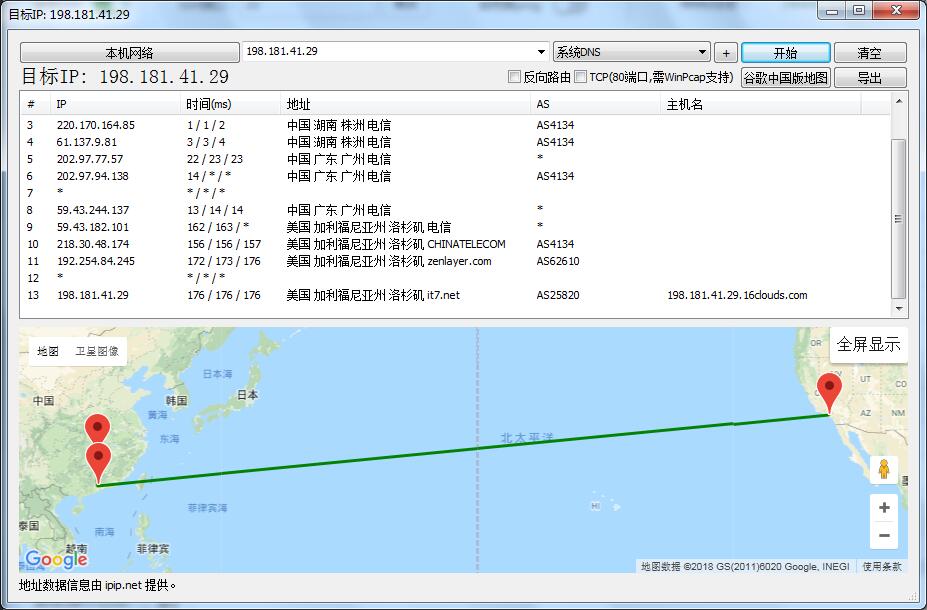Click the lower red map pin in Guangzhou
The height and width of the screenshot is (610, 927).
[98, 461]
